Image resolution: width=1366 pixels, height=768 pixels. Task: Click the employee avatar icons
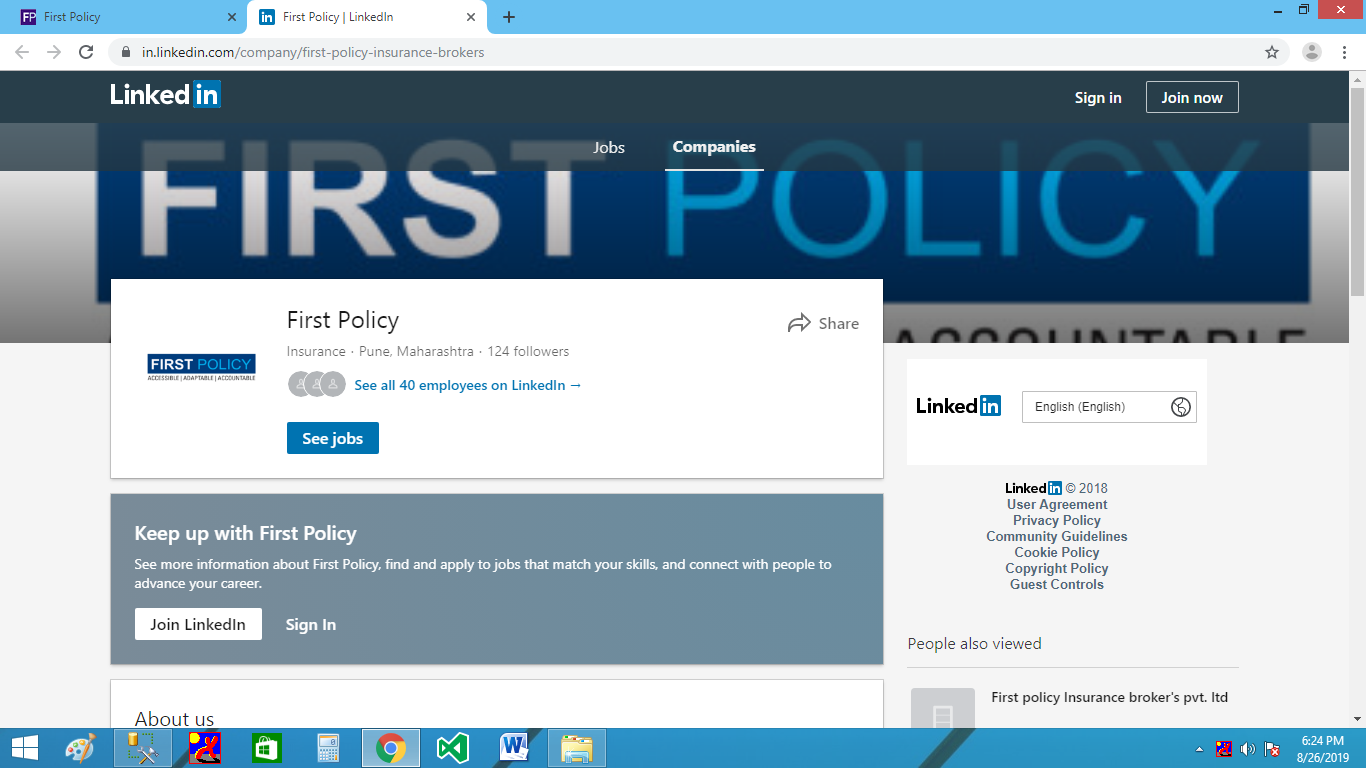pyautogui.click(x=316, y=384)
